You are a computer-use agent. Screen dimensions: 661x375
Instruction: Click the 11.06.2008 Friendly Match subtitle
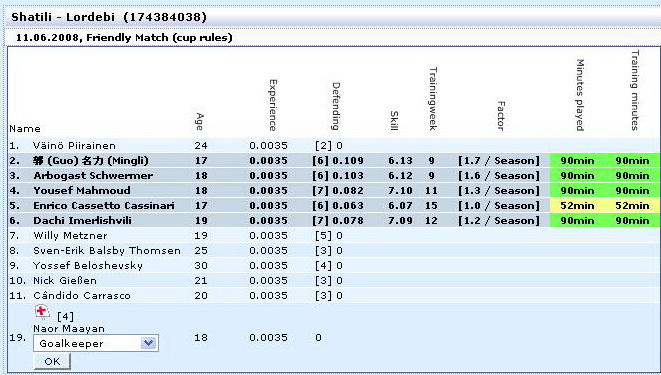124,38
